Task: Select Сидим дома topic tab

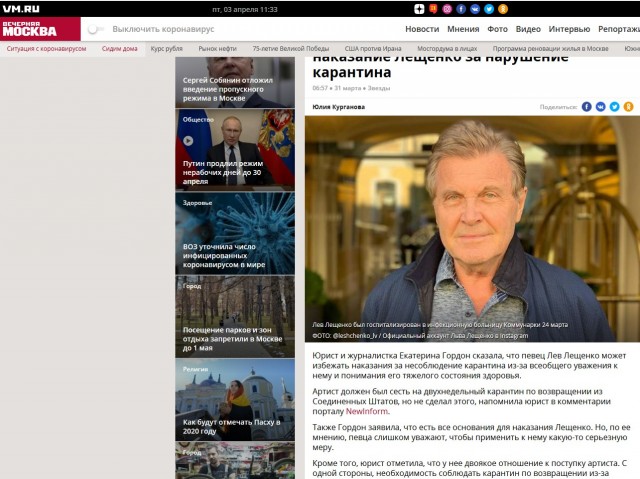Action: click(120, 49)
